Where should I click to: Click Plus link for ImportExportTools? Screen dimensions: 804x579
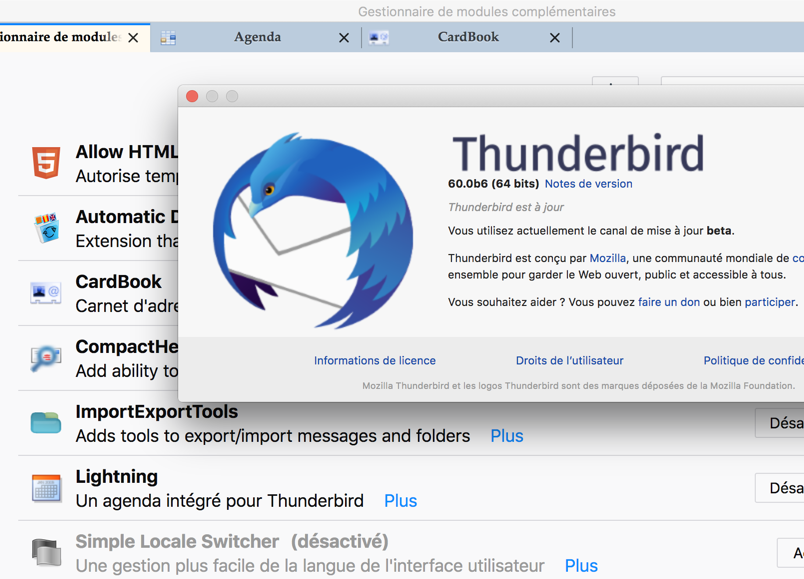tap(507, 436)
